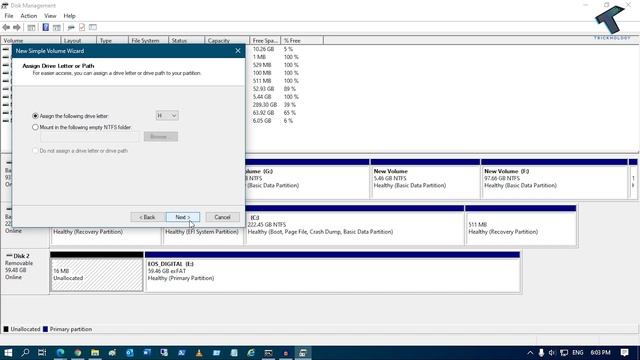Open the Windows Start menu
The width and height of the screenshot is (640, 360).
pyautogui.click(x=8, y=353)
